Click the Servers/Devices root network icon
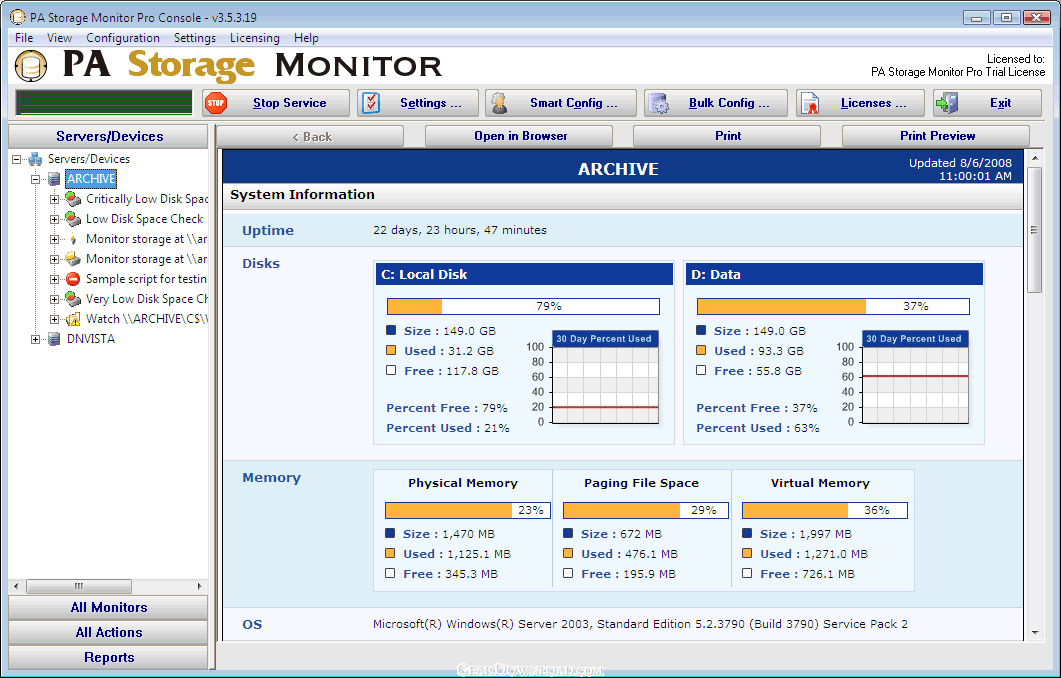The width and height of the screenshot is (1061, 678). (x=35, y=159)
